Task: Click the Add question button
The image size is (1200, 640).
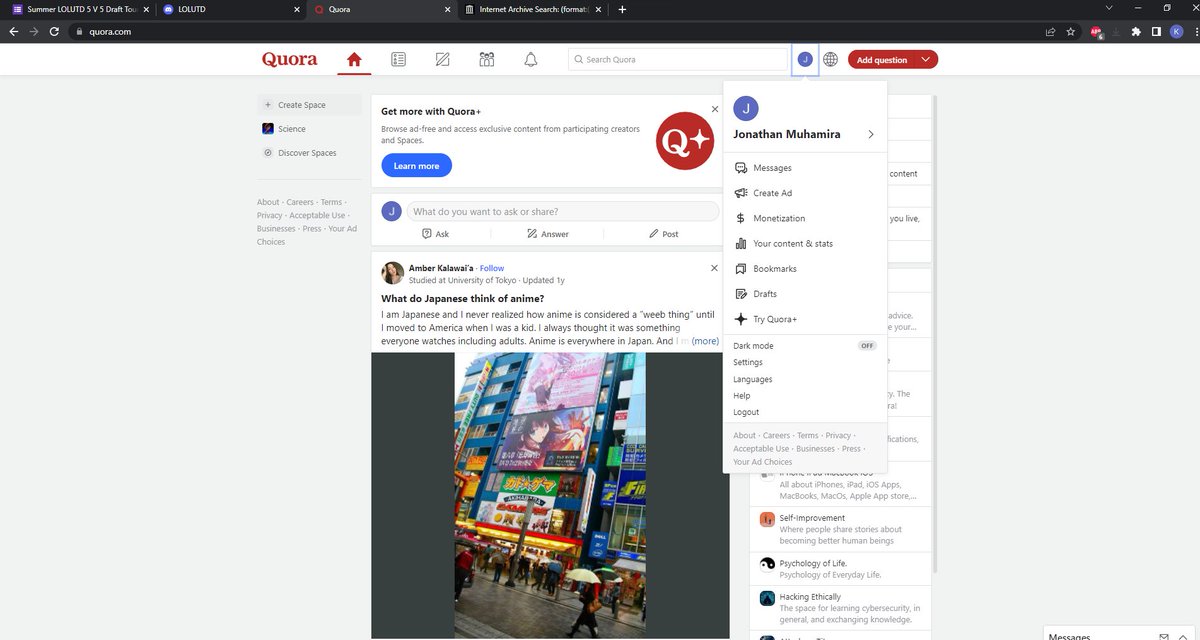Action: point(882,59)
